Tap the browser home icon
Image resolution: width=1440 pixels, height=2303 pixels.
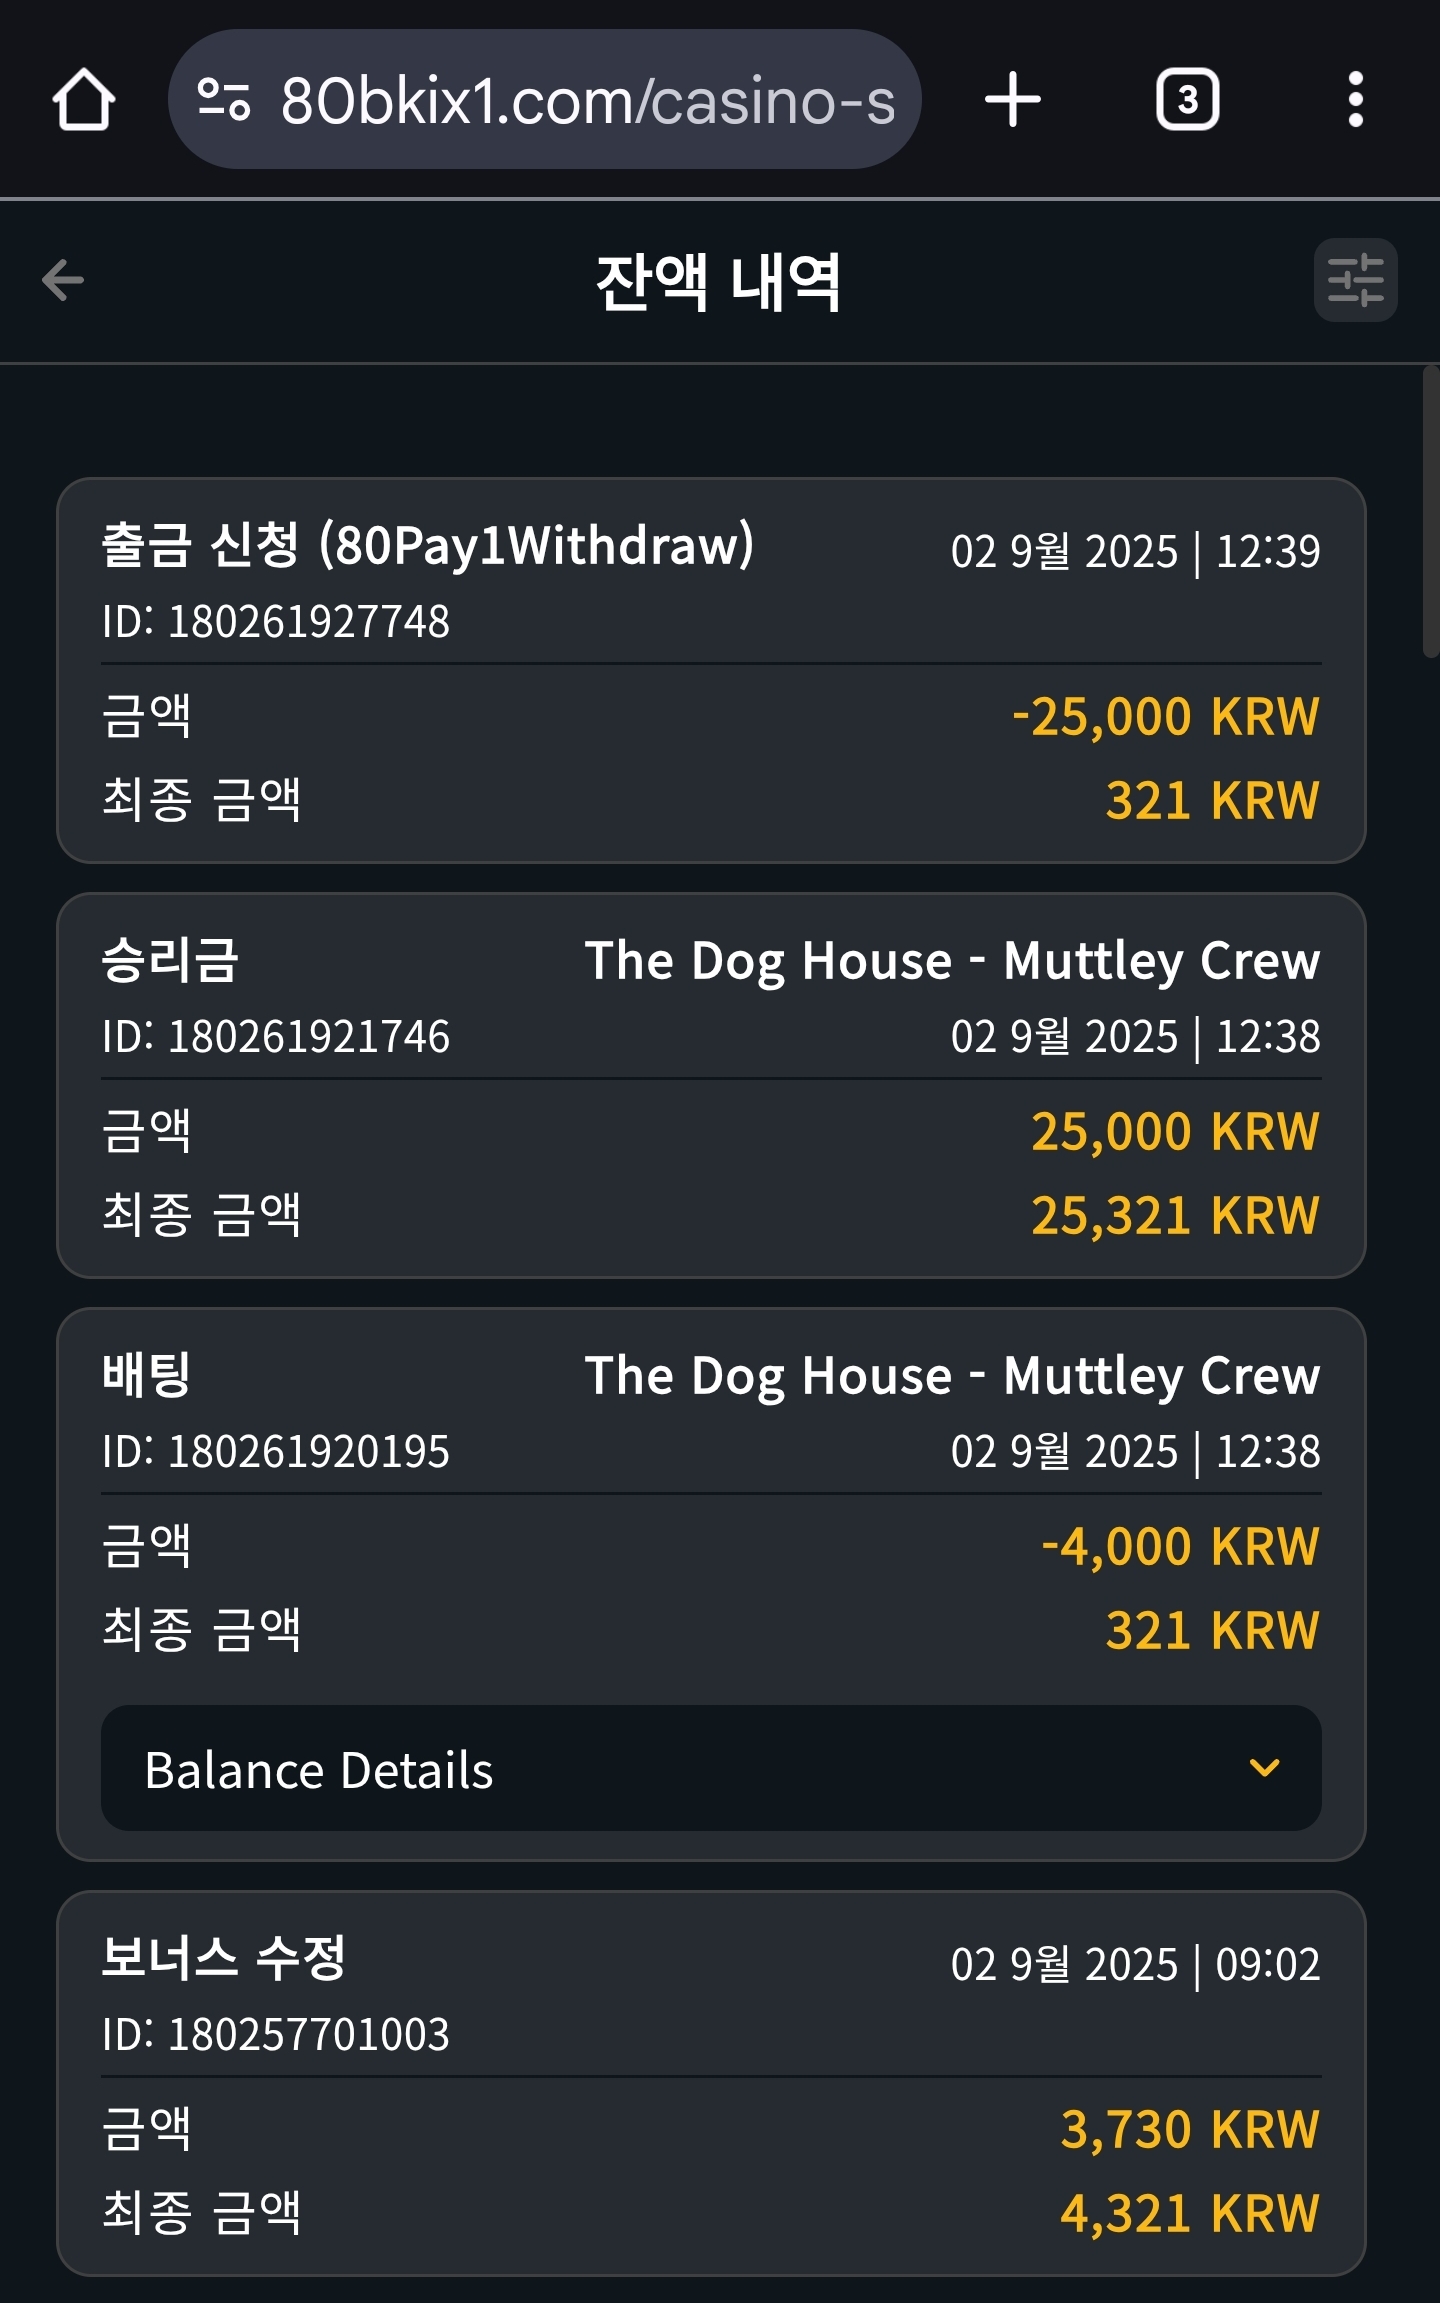84,100
